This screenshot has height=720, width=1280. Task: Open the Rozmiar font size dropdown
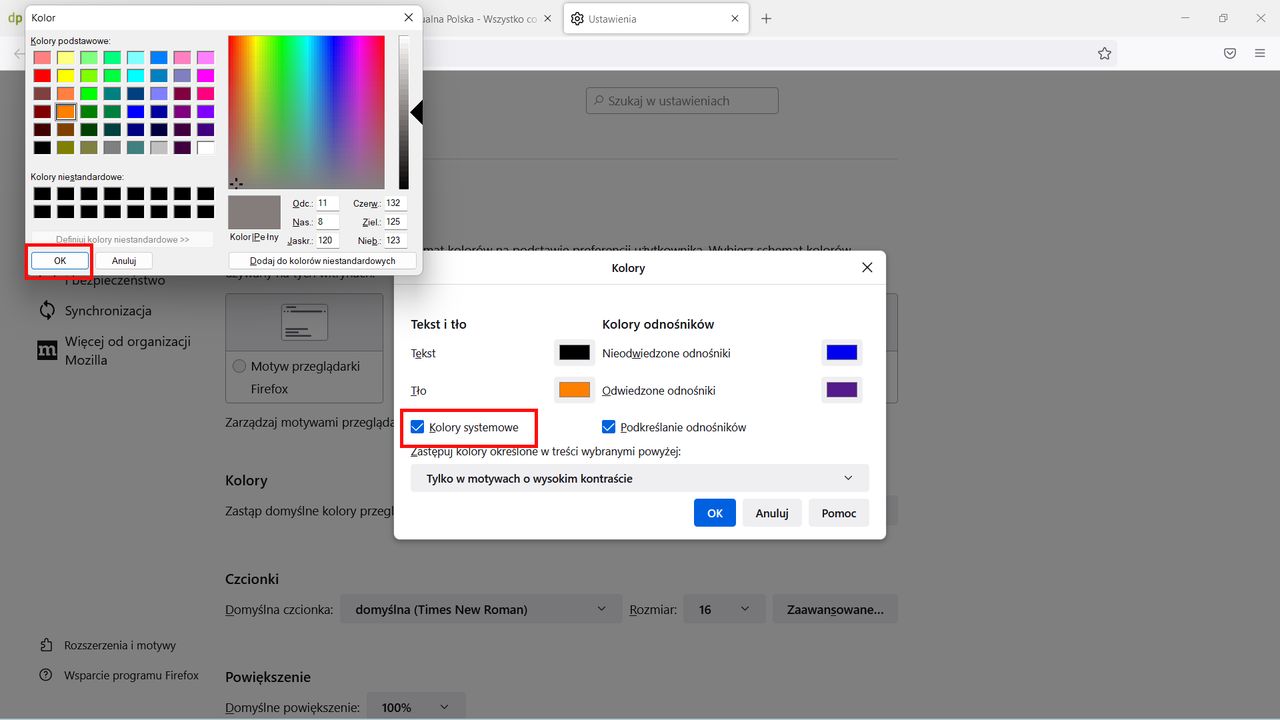pyautogui.click(x=724, y=608)
